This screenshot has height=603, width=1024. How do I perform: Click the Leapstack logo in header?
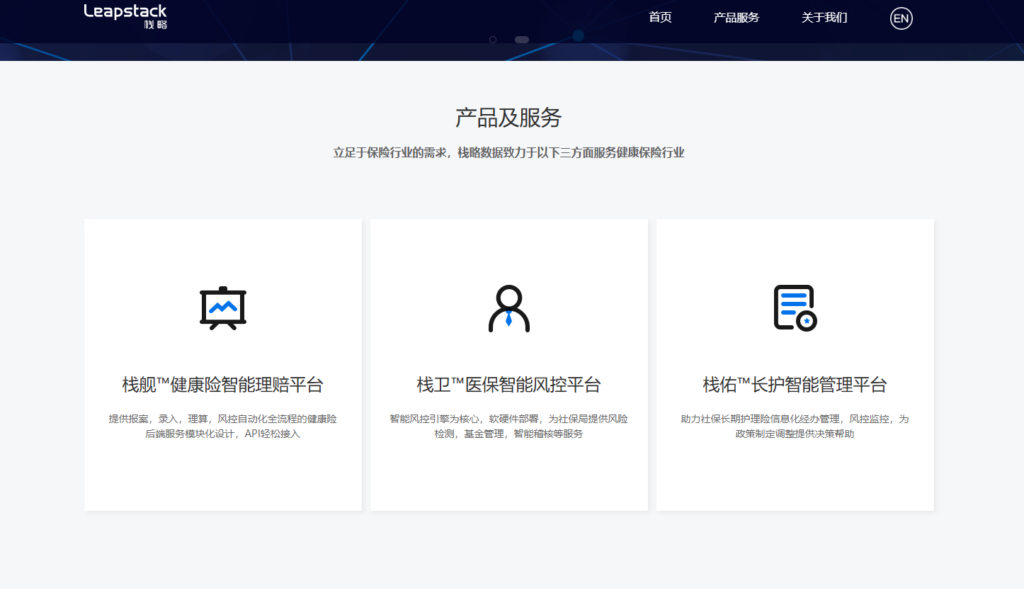click(125, 11)
